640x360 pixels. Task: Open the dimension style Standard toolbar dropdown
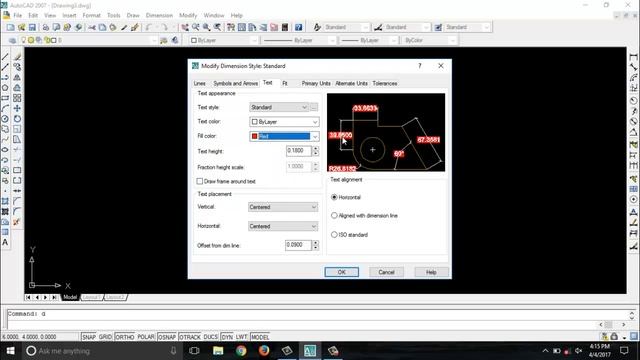pyautogui.click(x=407, y=27)
